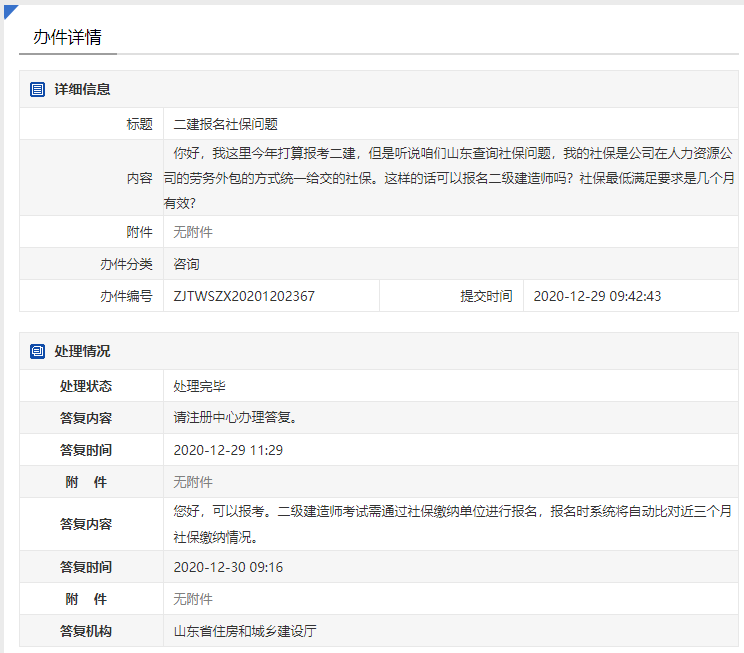This screenshot has height=653, width=744.
Task: Click the 咨询 category value
Action: click(x=186, y=264)
